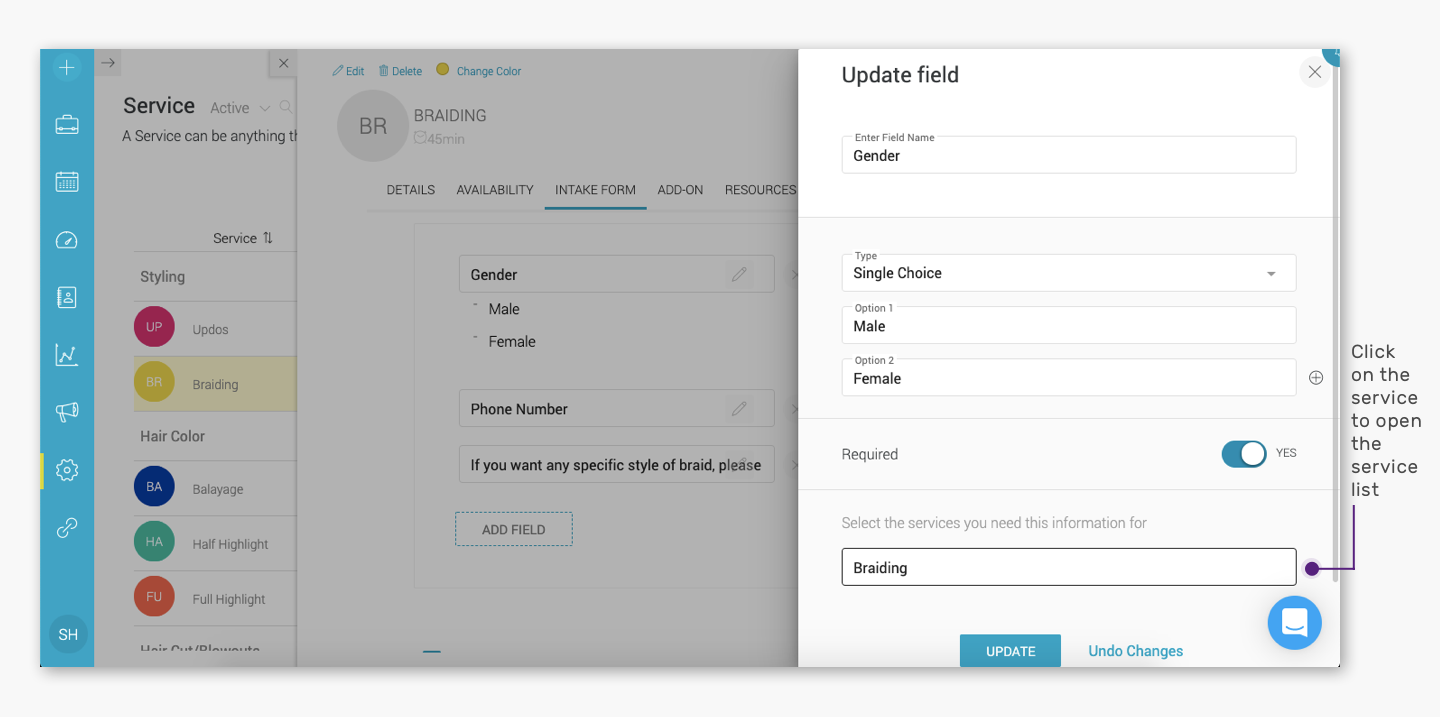The image size is (1440, 718).
Task: Open the briefcase services icon in sidebar
Action: click(x=67, y=125)
